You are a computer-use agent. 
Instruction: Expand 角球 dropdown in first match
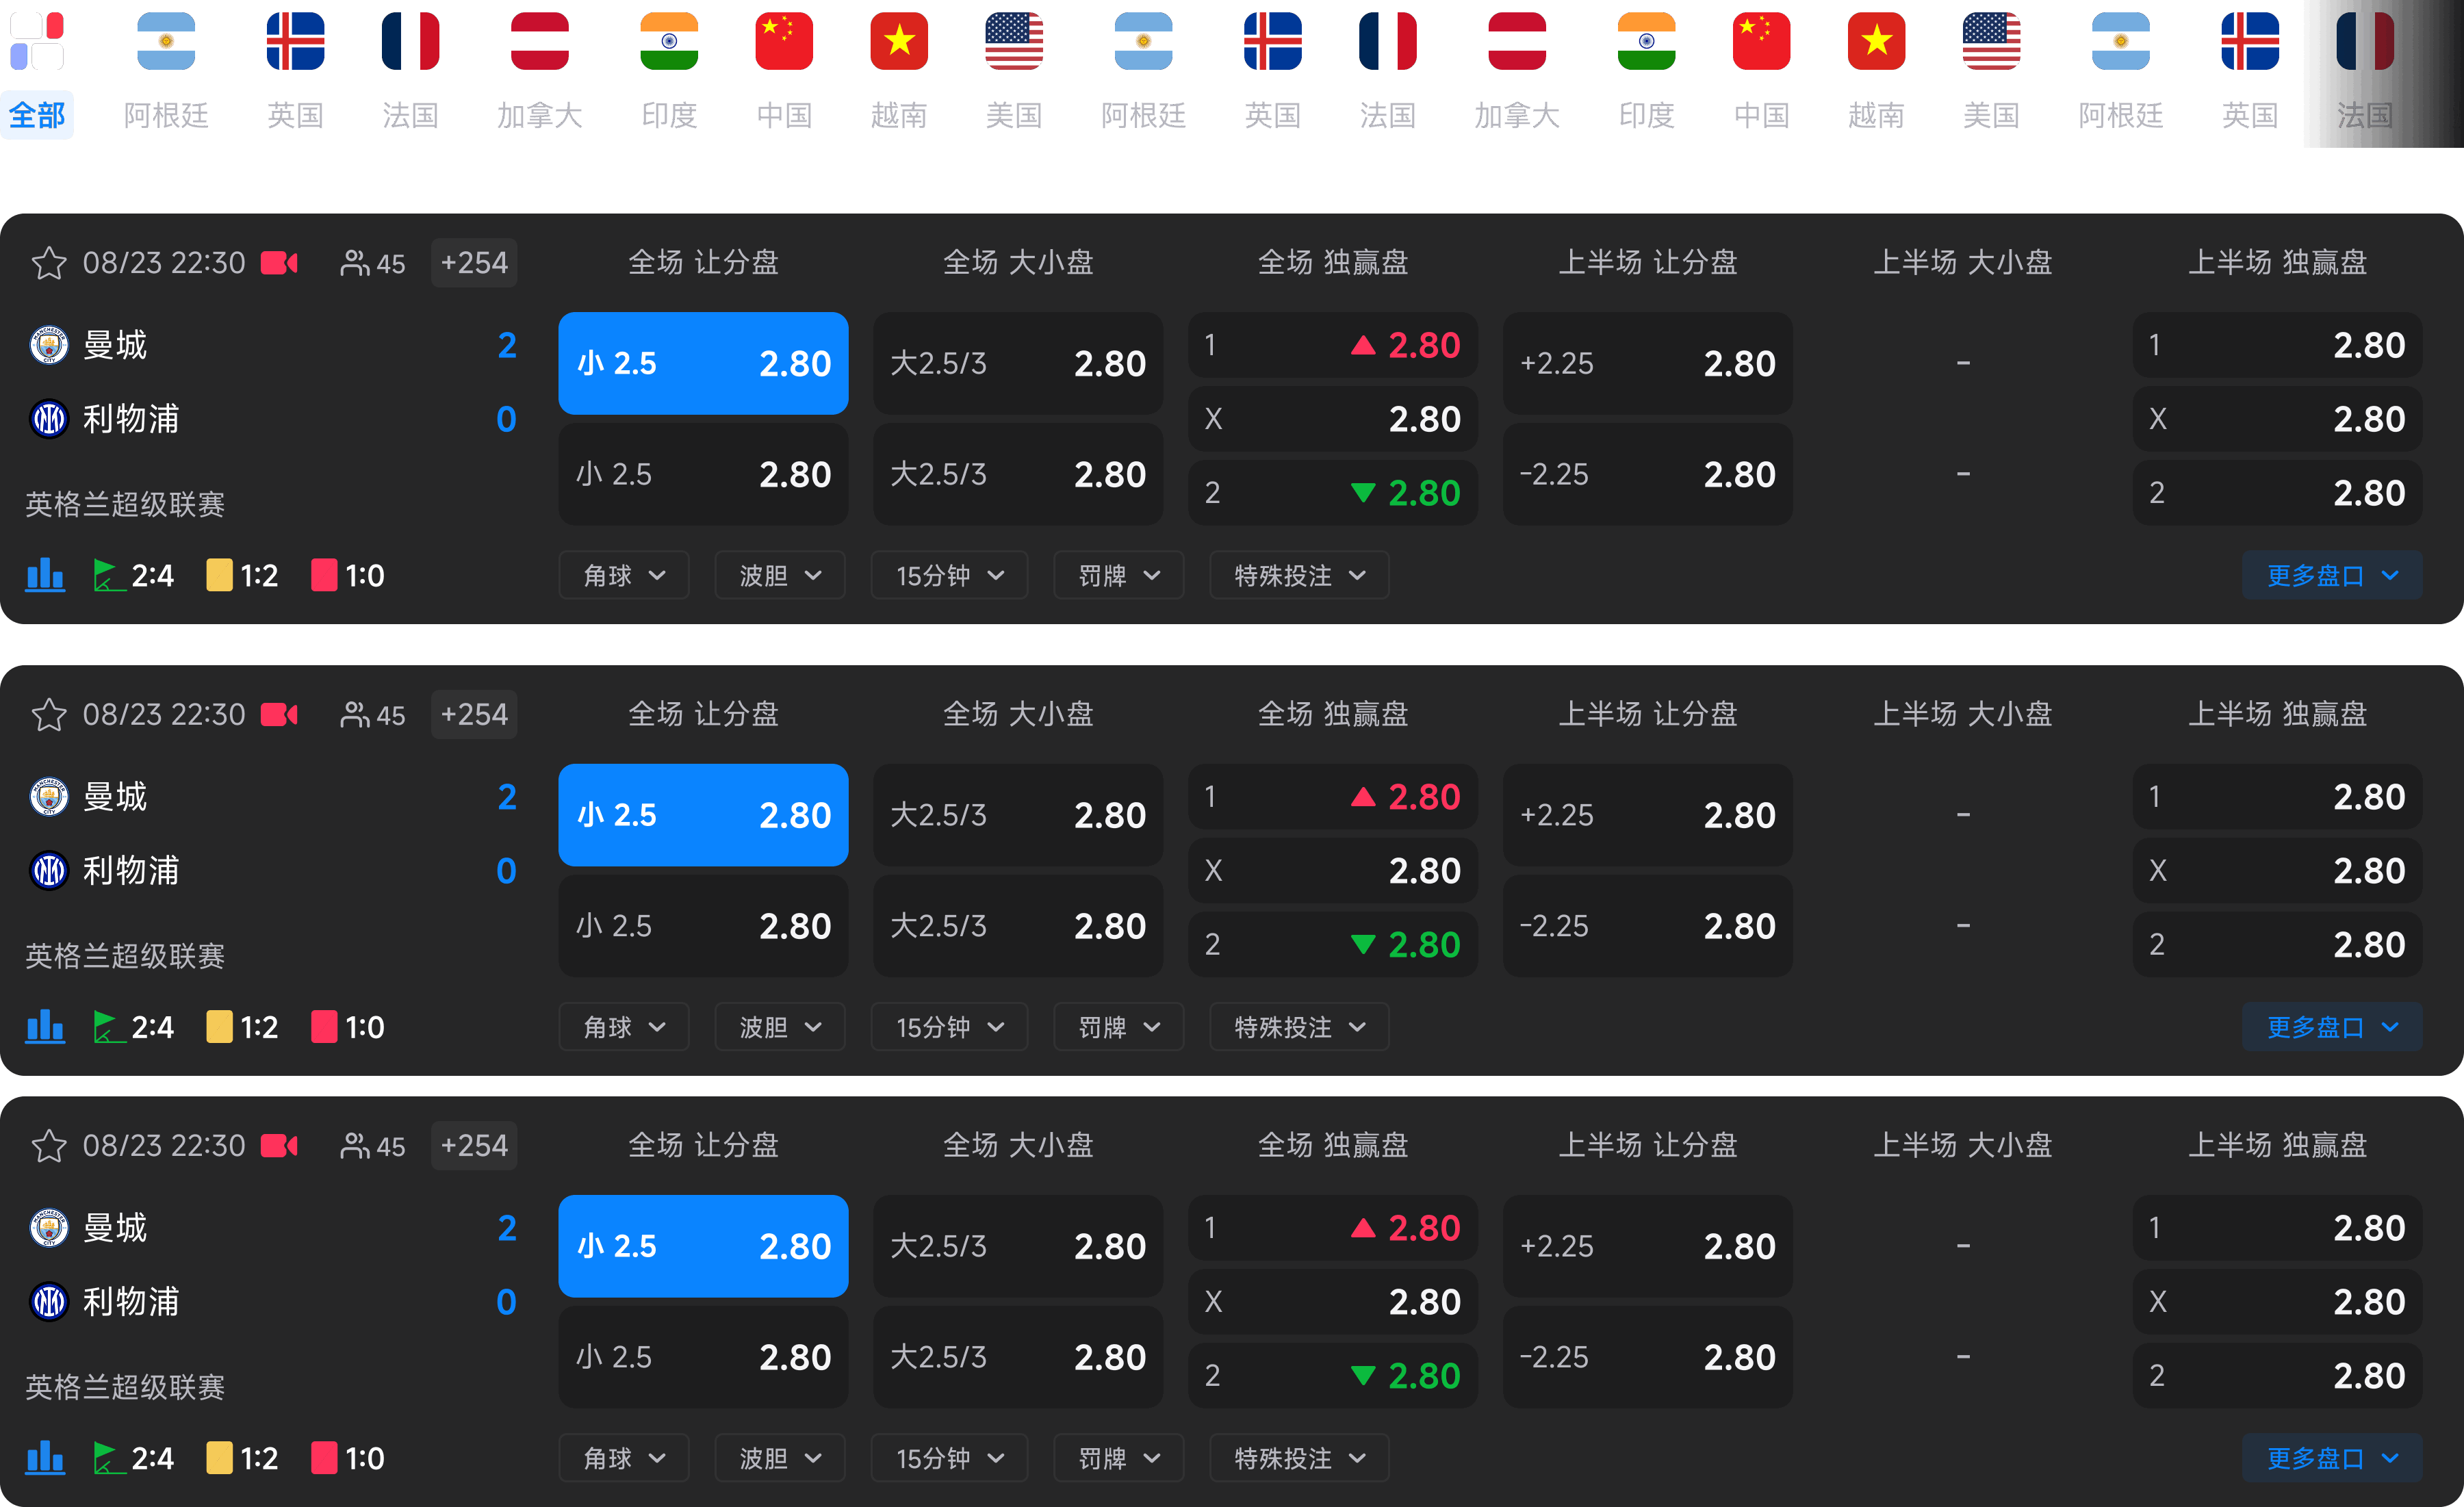624,575
